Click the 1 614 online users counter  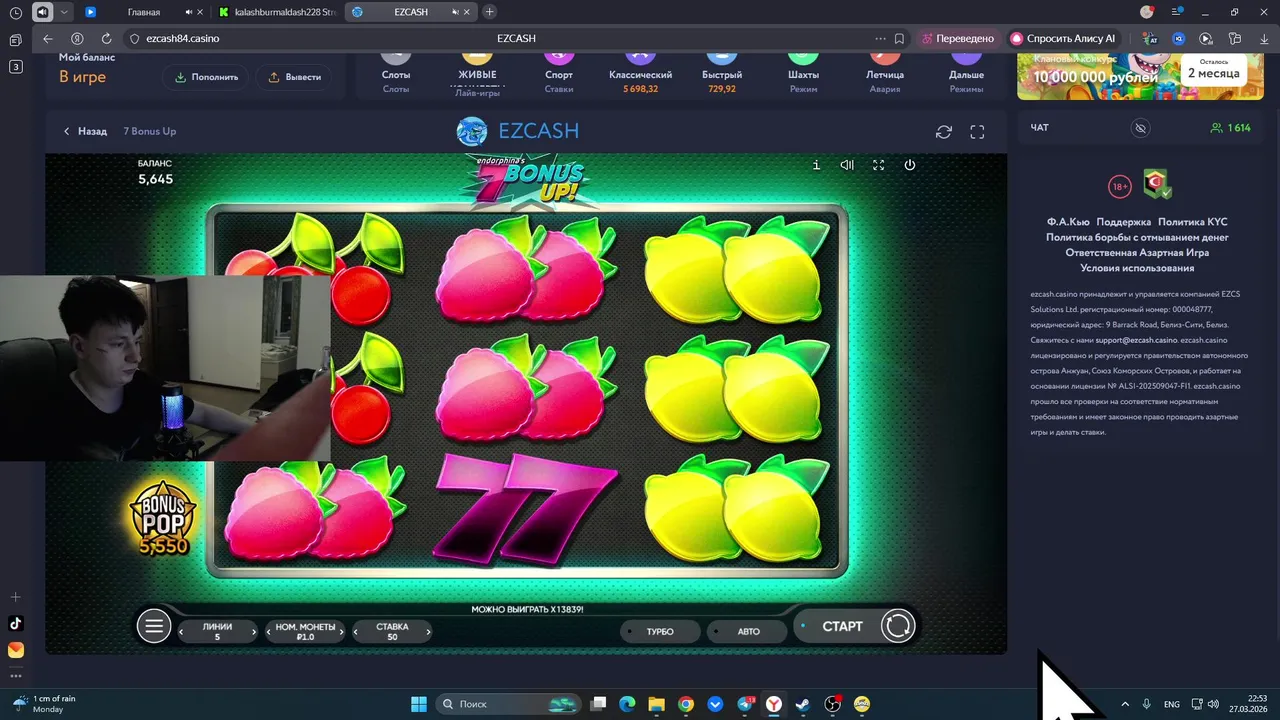pos(1230,128)
